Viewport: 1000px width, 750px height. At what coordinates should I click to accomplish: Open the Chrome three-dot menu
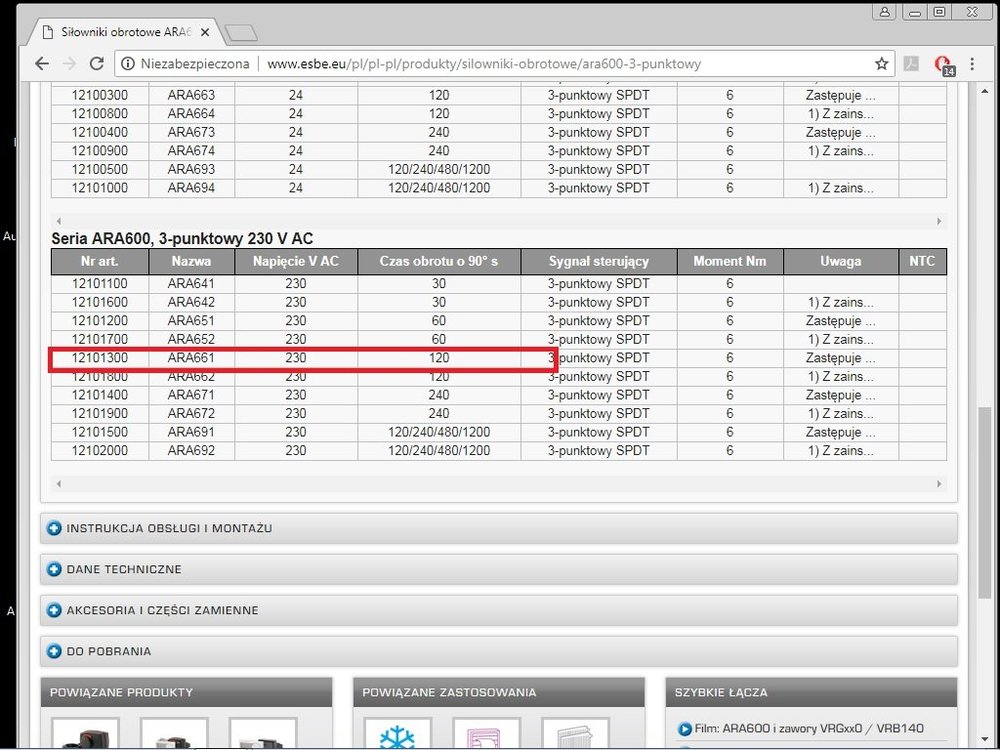pos(973,63)
